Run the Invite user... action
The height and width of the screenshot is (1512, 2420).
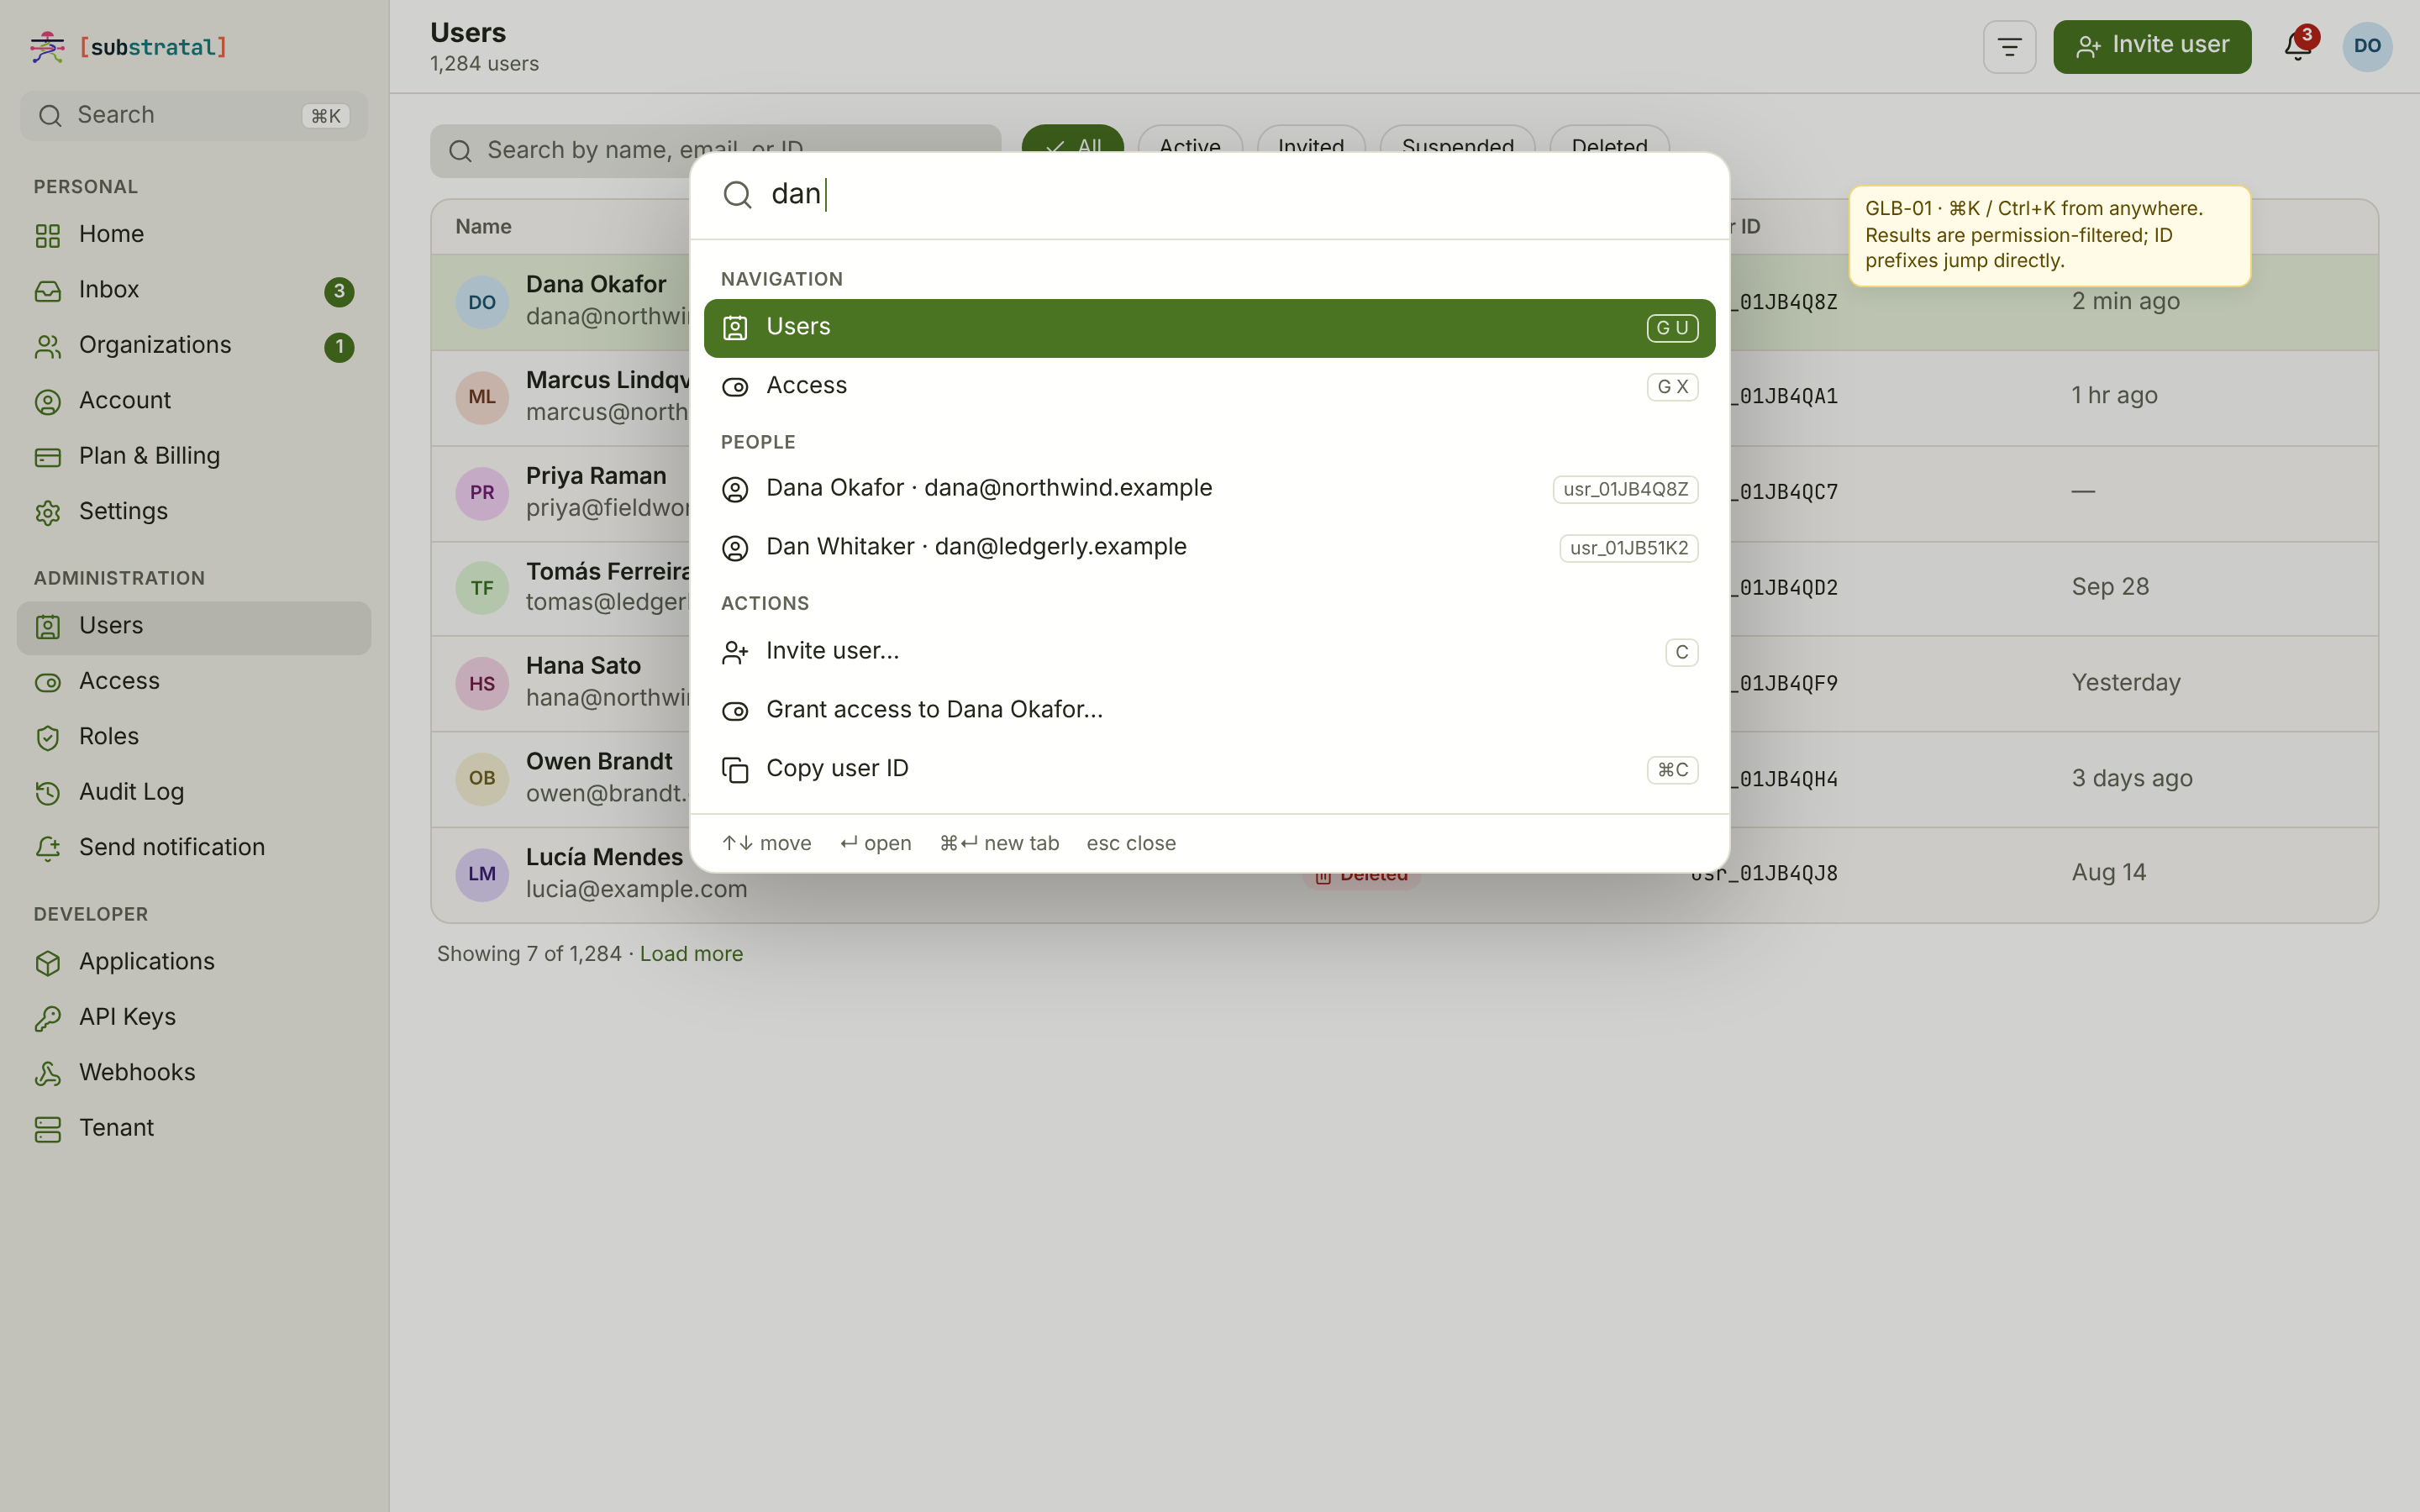point(1209,652)
